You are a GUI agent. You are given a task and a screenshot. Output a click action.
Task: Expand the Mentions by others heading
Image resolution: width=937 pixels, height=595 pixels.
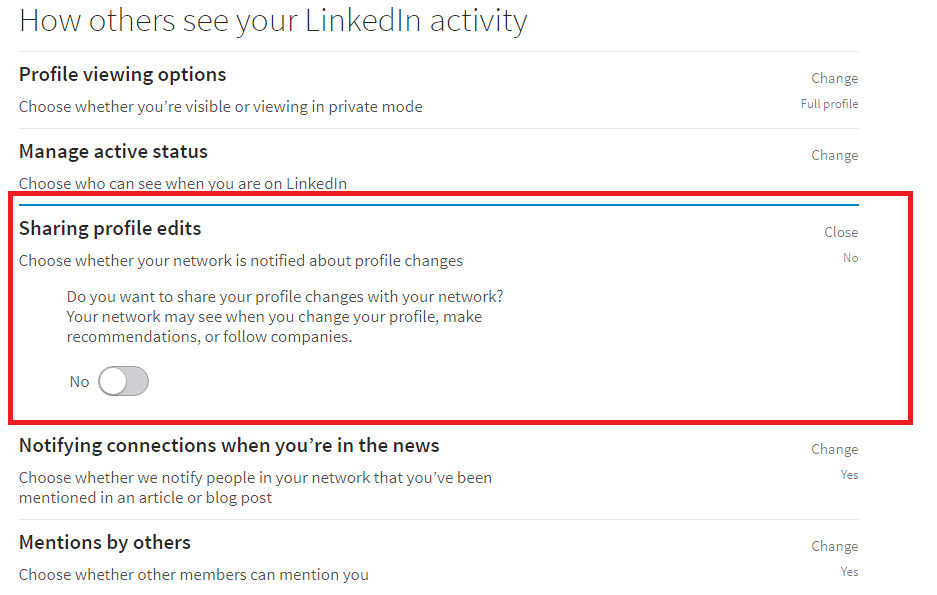coord(104,542)
